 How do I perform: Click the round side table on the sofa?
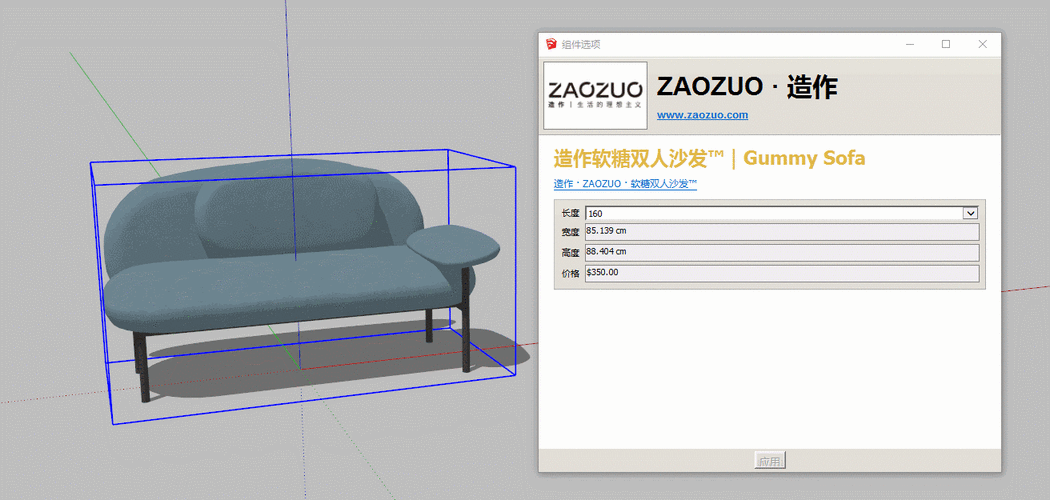coord(453,244)
